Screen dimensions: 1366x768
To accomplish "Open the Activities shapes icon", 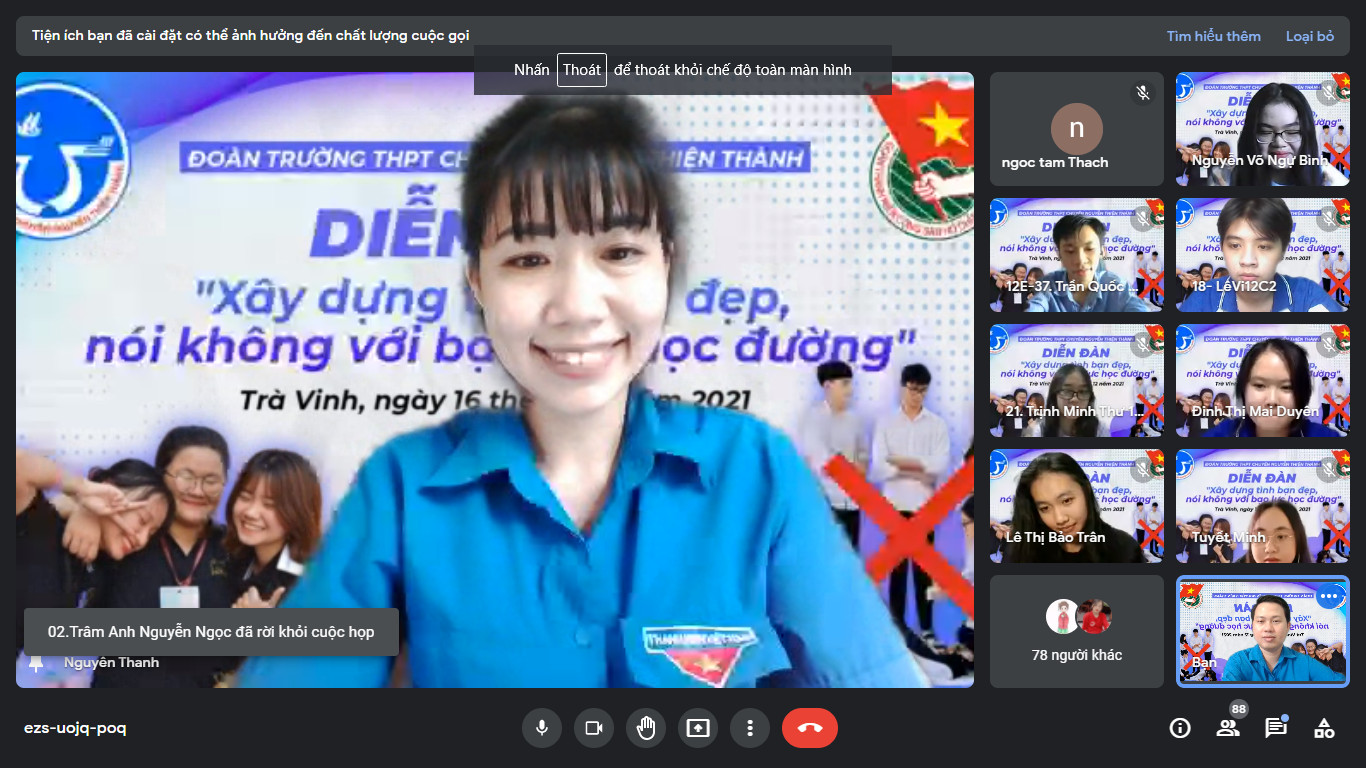I will (x=1324, y=728).
